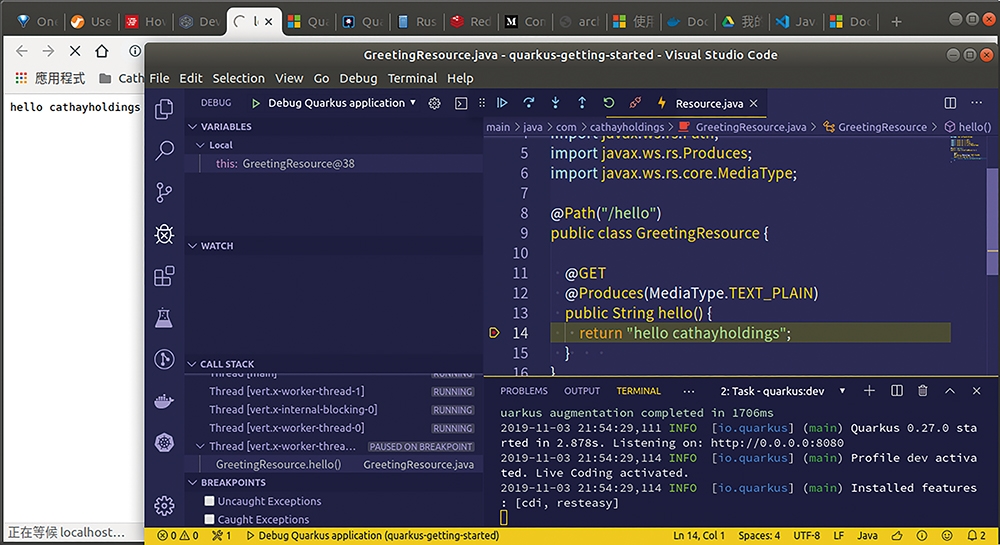Open the Selection menu
This screenshot has width=1000, height=545.
(x=239, y=78)
